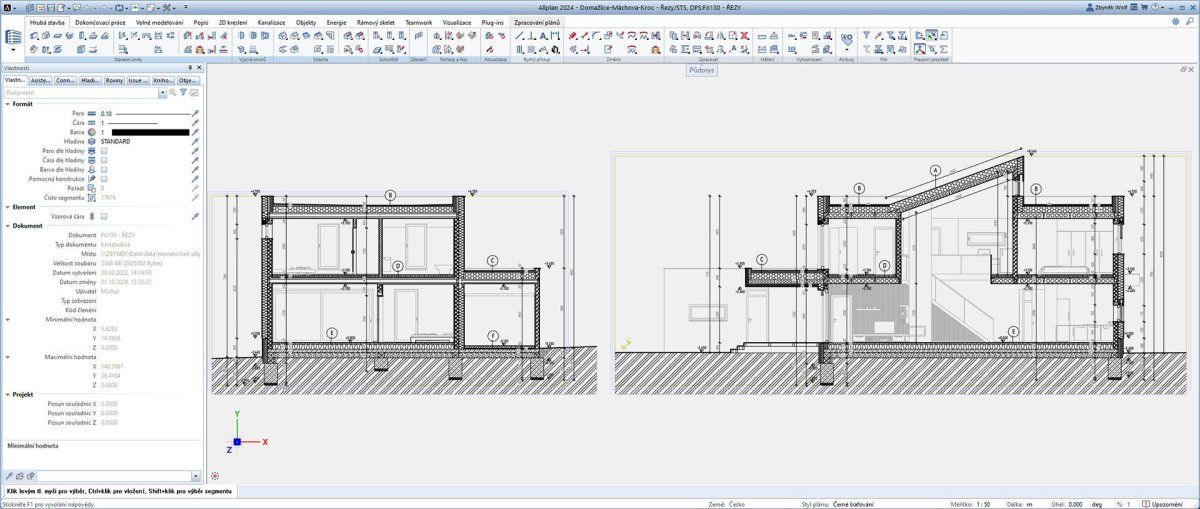Open the settings gear at top right
The height and width of the screenshot is (509, 1200).
tap(1176, 21)
